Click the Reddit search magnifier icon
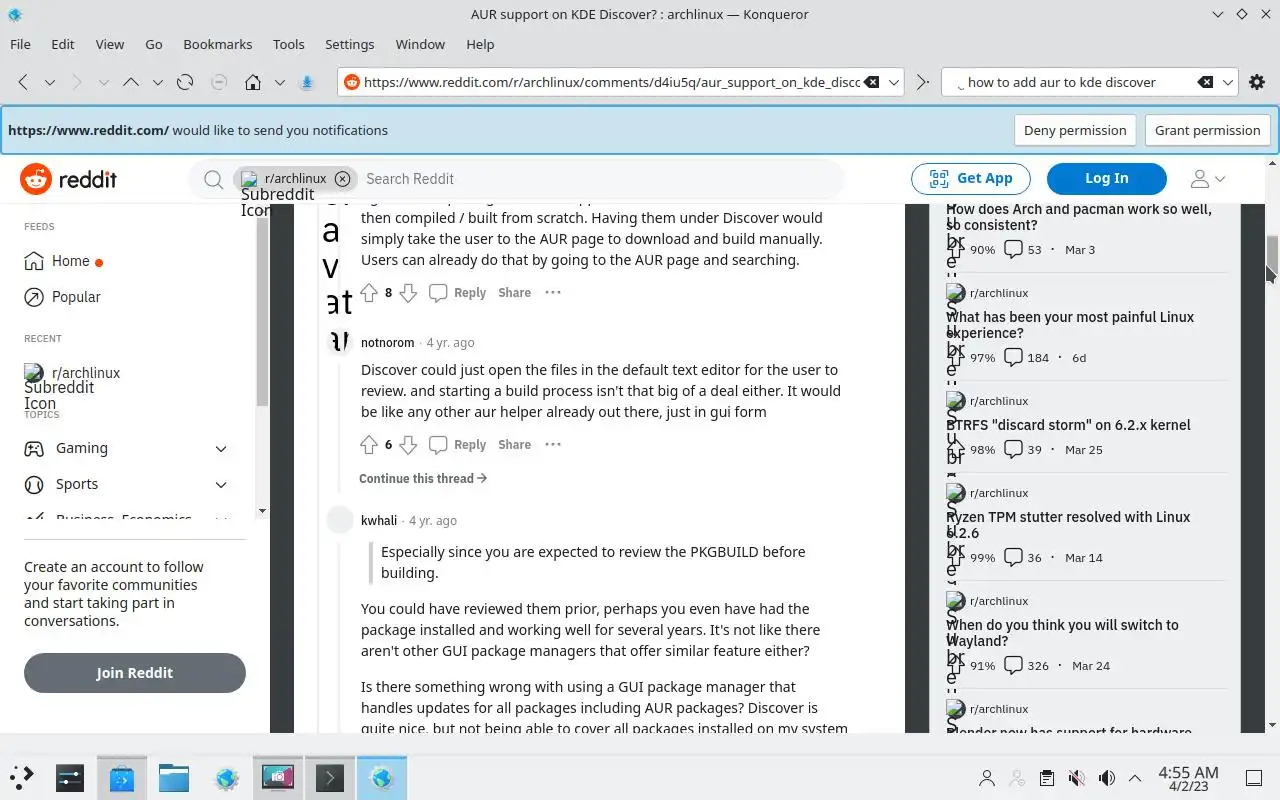Screen dimensions: 1280x800 click(x=213, y=179)
